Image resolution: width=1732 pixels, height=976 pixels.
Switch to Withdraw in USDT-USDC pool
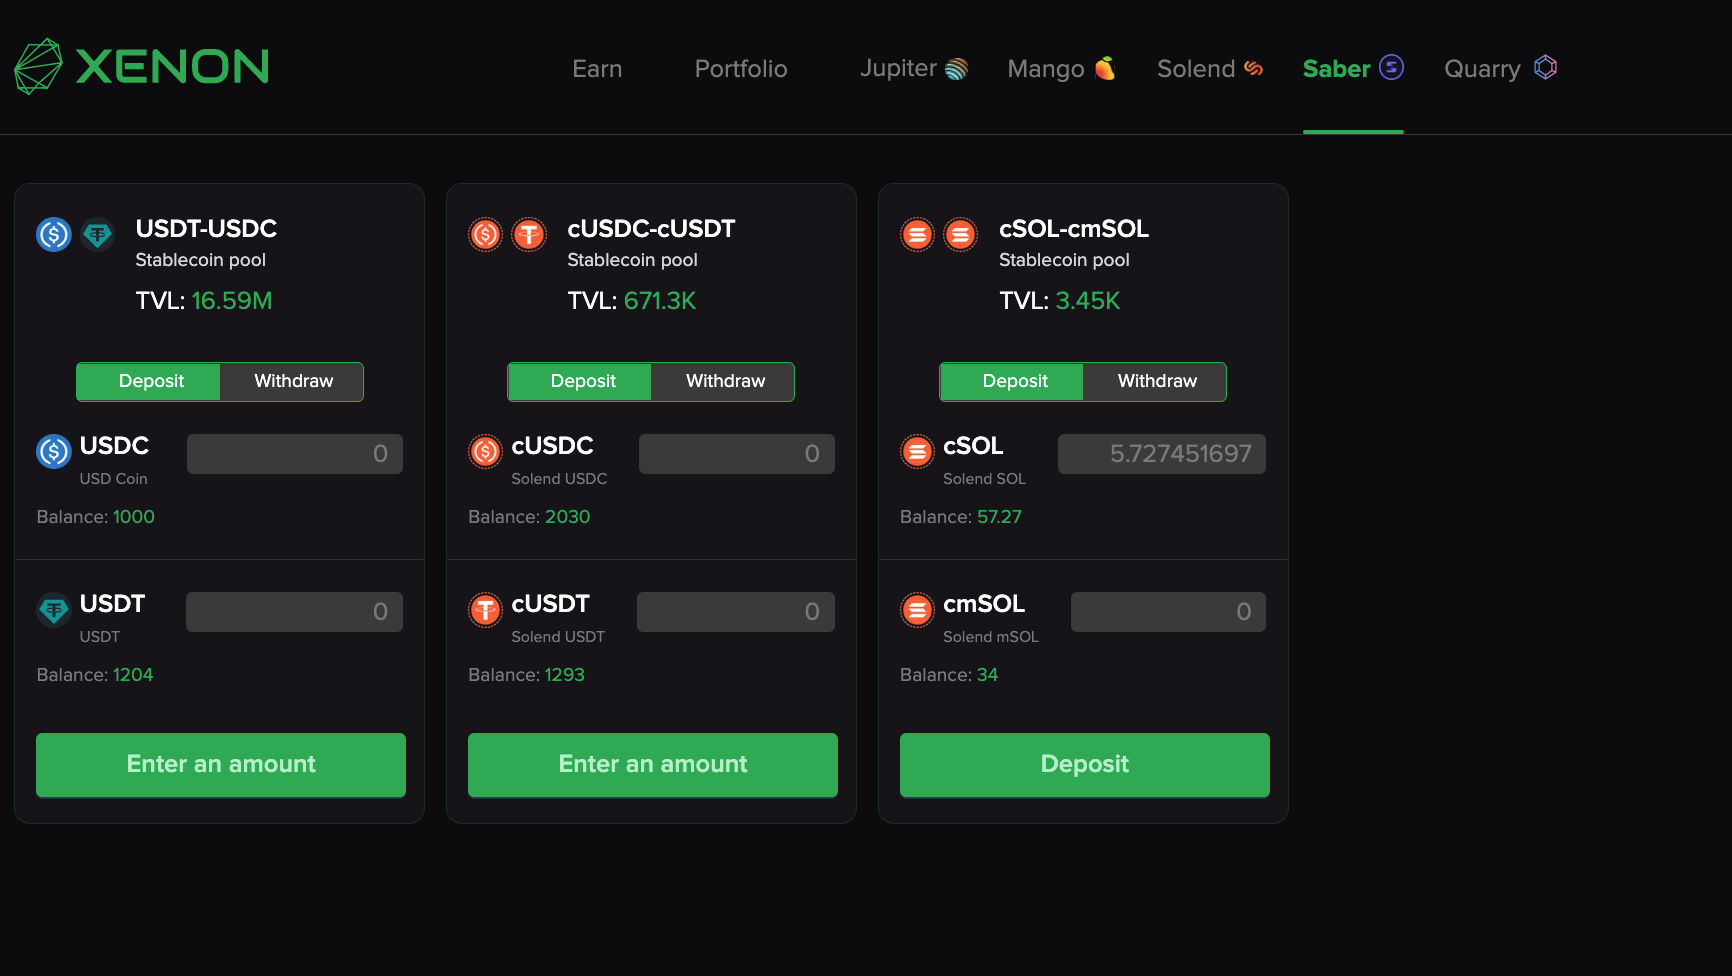292,382
